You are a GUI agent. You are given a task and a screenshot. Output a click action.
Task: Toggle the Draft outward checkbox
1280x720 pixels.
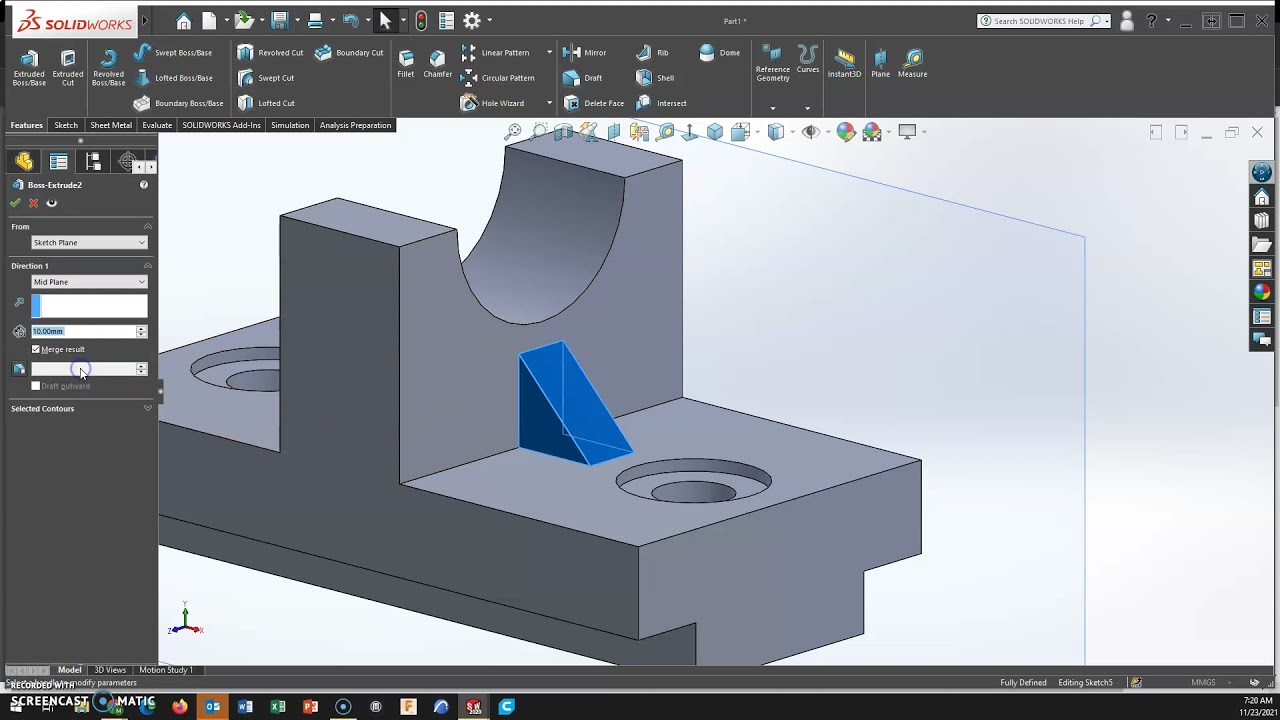(x=36, y=386)
